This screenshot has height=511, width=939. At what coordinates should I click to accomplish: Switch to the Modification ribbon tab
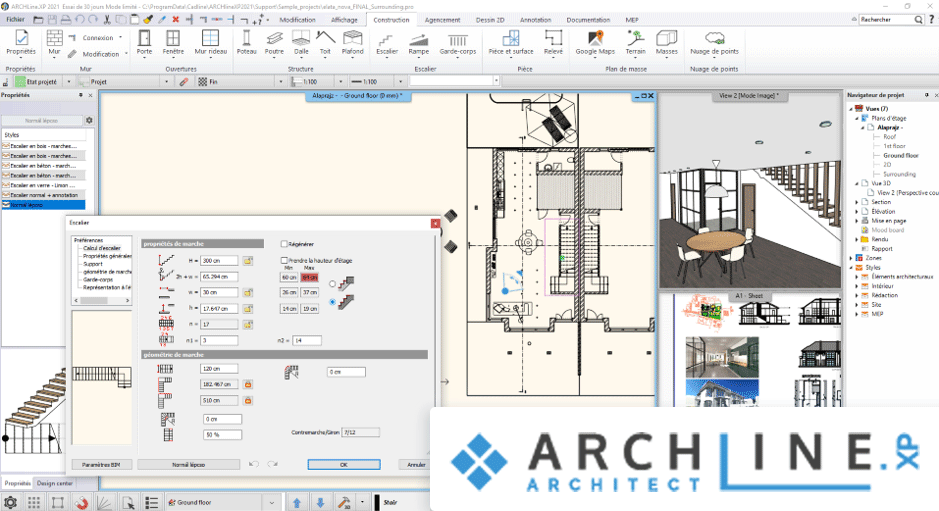(297, 20)
